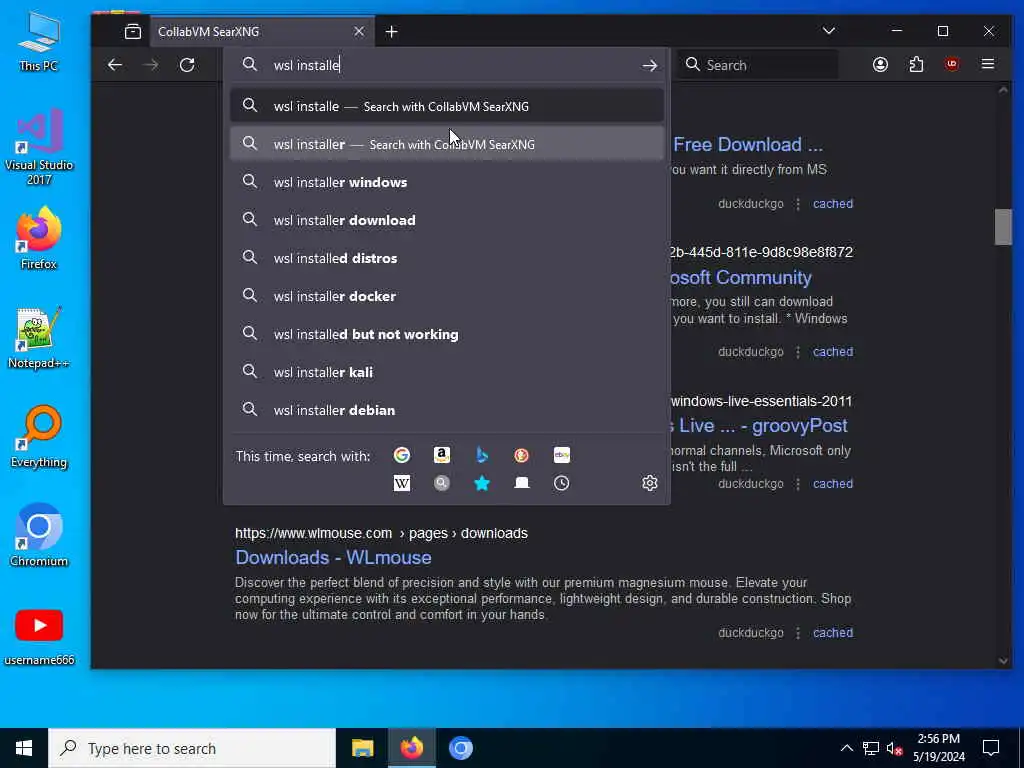Go back to the previous page

115,65
